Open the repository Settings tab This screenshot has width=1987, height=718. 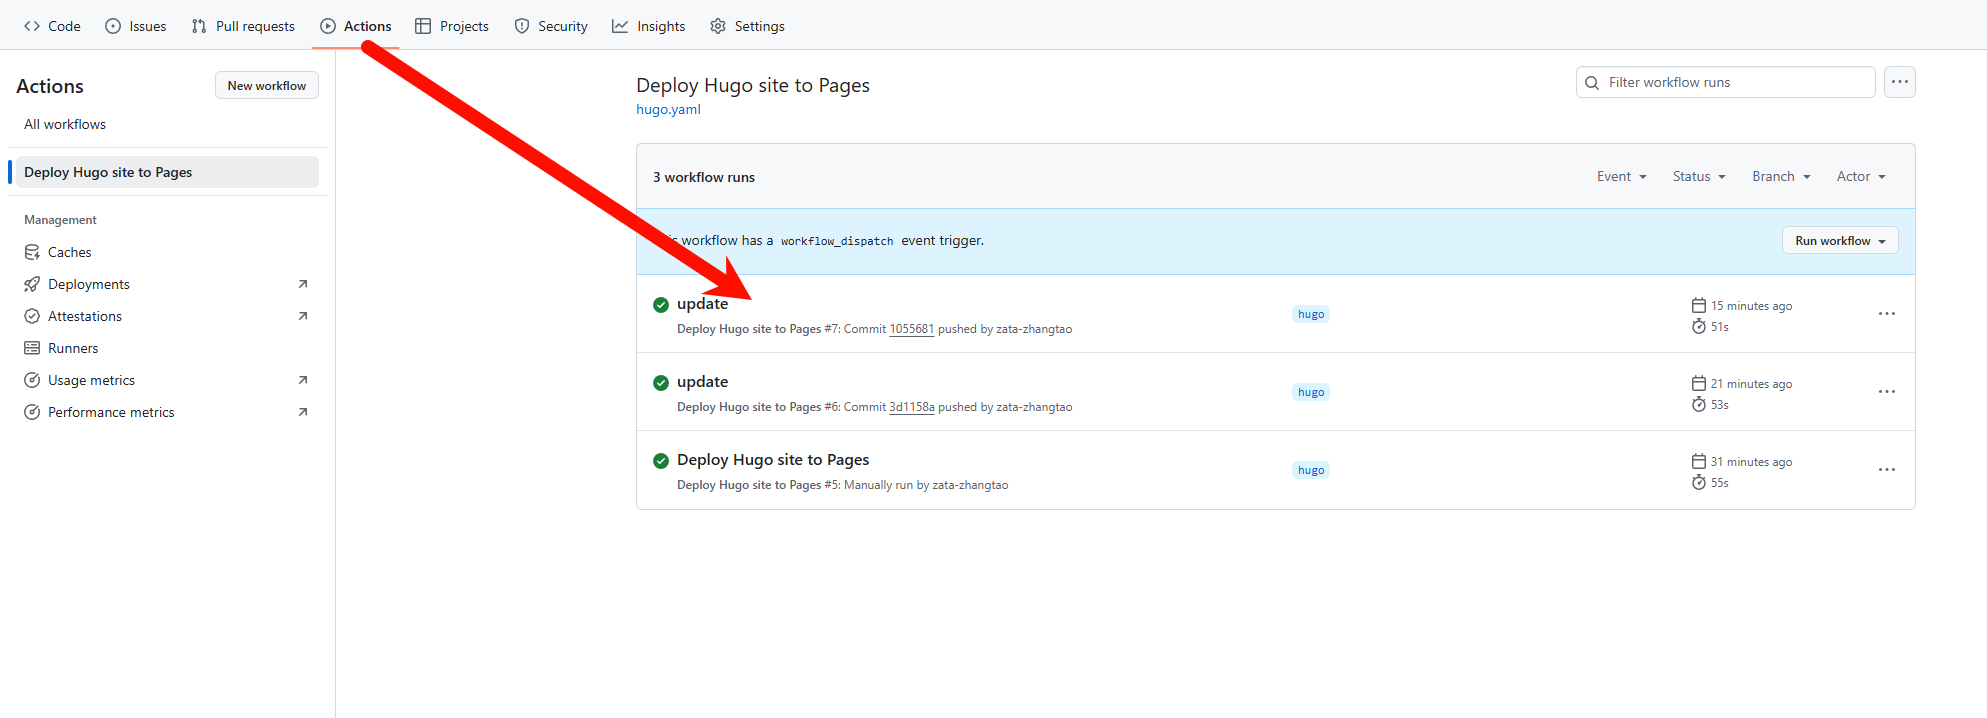tap(747, 26)
